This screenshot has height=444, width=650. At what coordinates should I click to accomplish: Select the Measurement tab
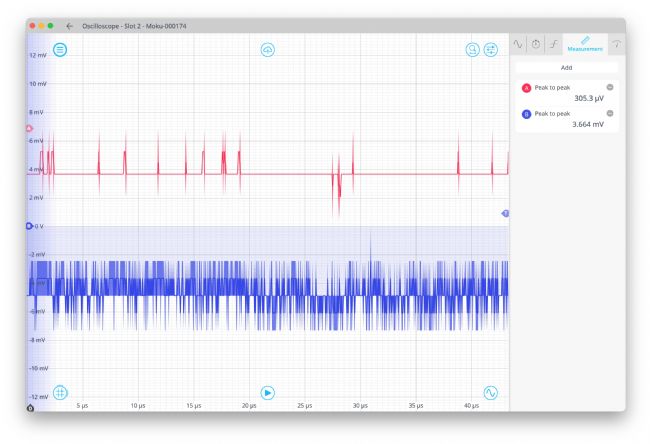(585, 45)
